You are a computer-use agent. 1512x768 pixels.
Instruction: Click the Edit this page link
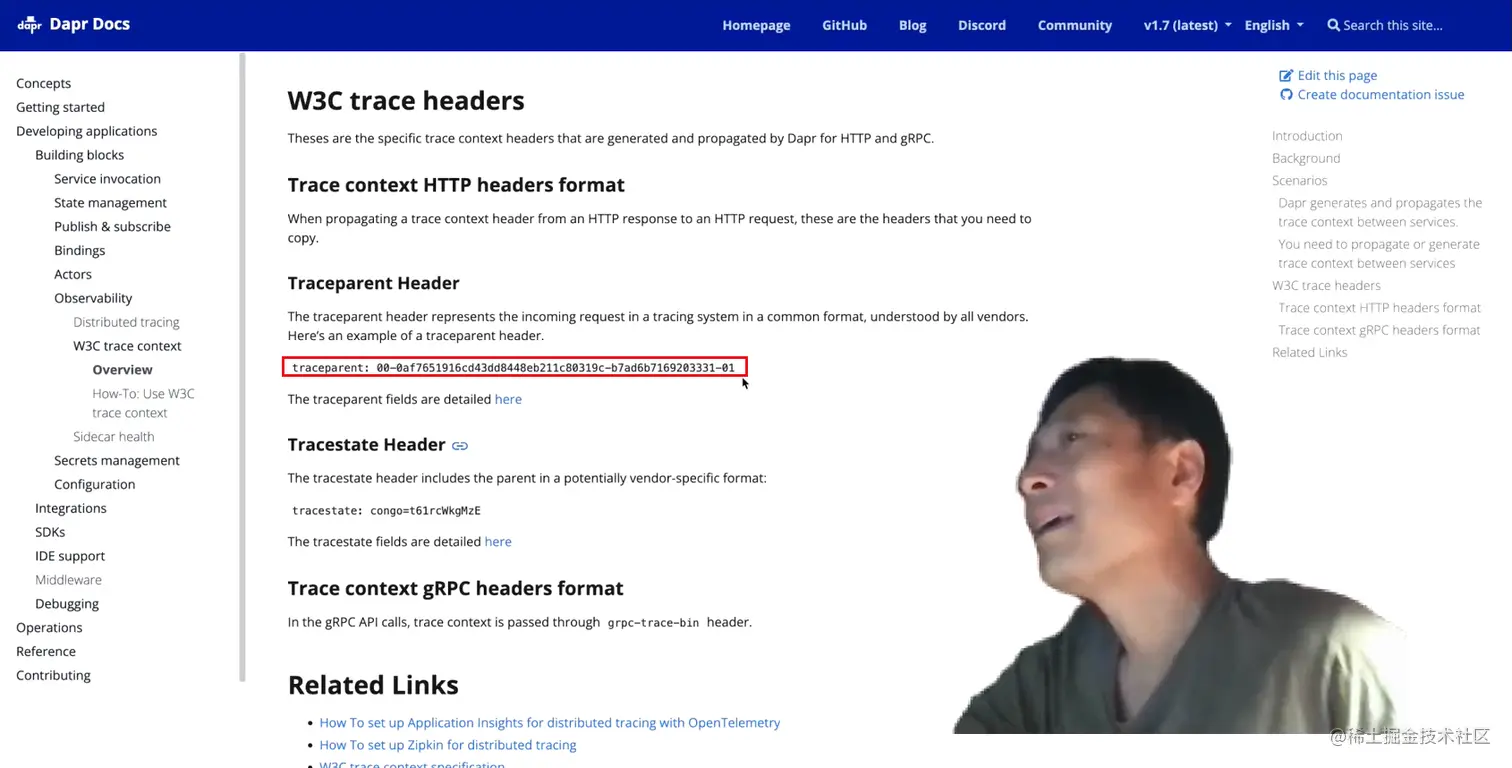coord(1337,75)
